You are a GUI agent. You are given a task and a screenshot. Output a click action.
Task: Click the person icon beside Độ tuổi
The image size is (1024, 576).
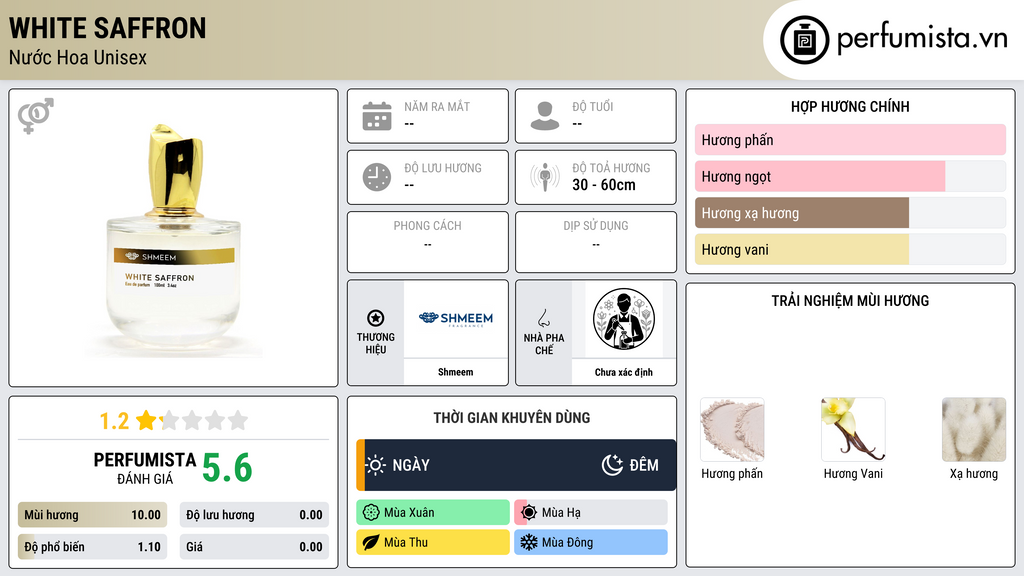coord(545,116)
